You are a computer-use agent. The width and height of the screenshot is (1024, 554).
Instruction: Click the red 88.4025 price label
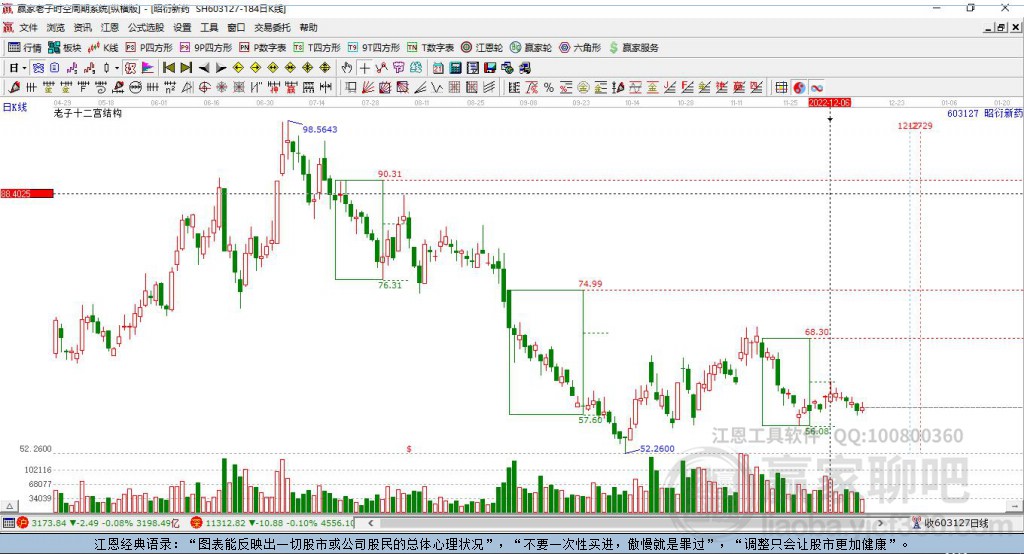[27, 193]
